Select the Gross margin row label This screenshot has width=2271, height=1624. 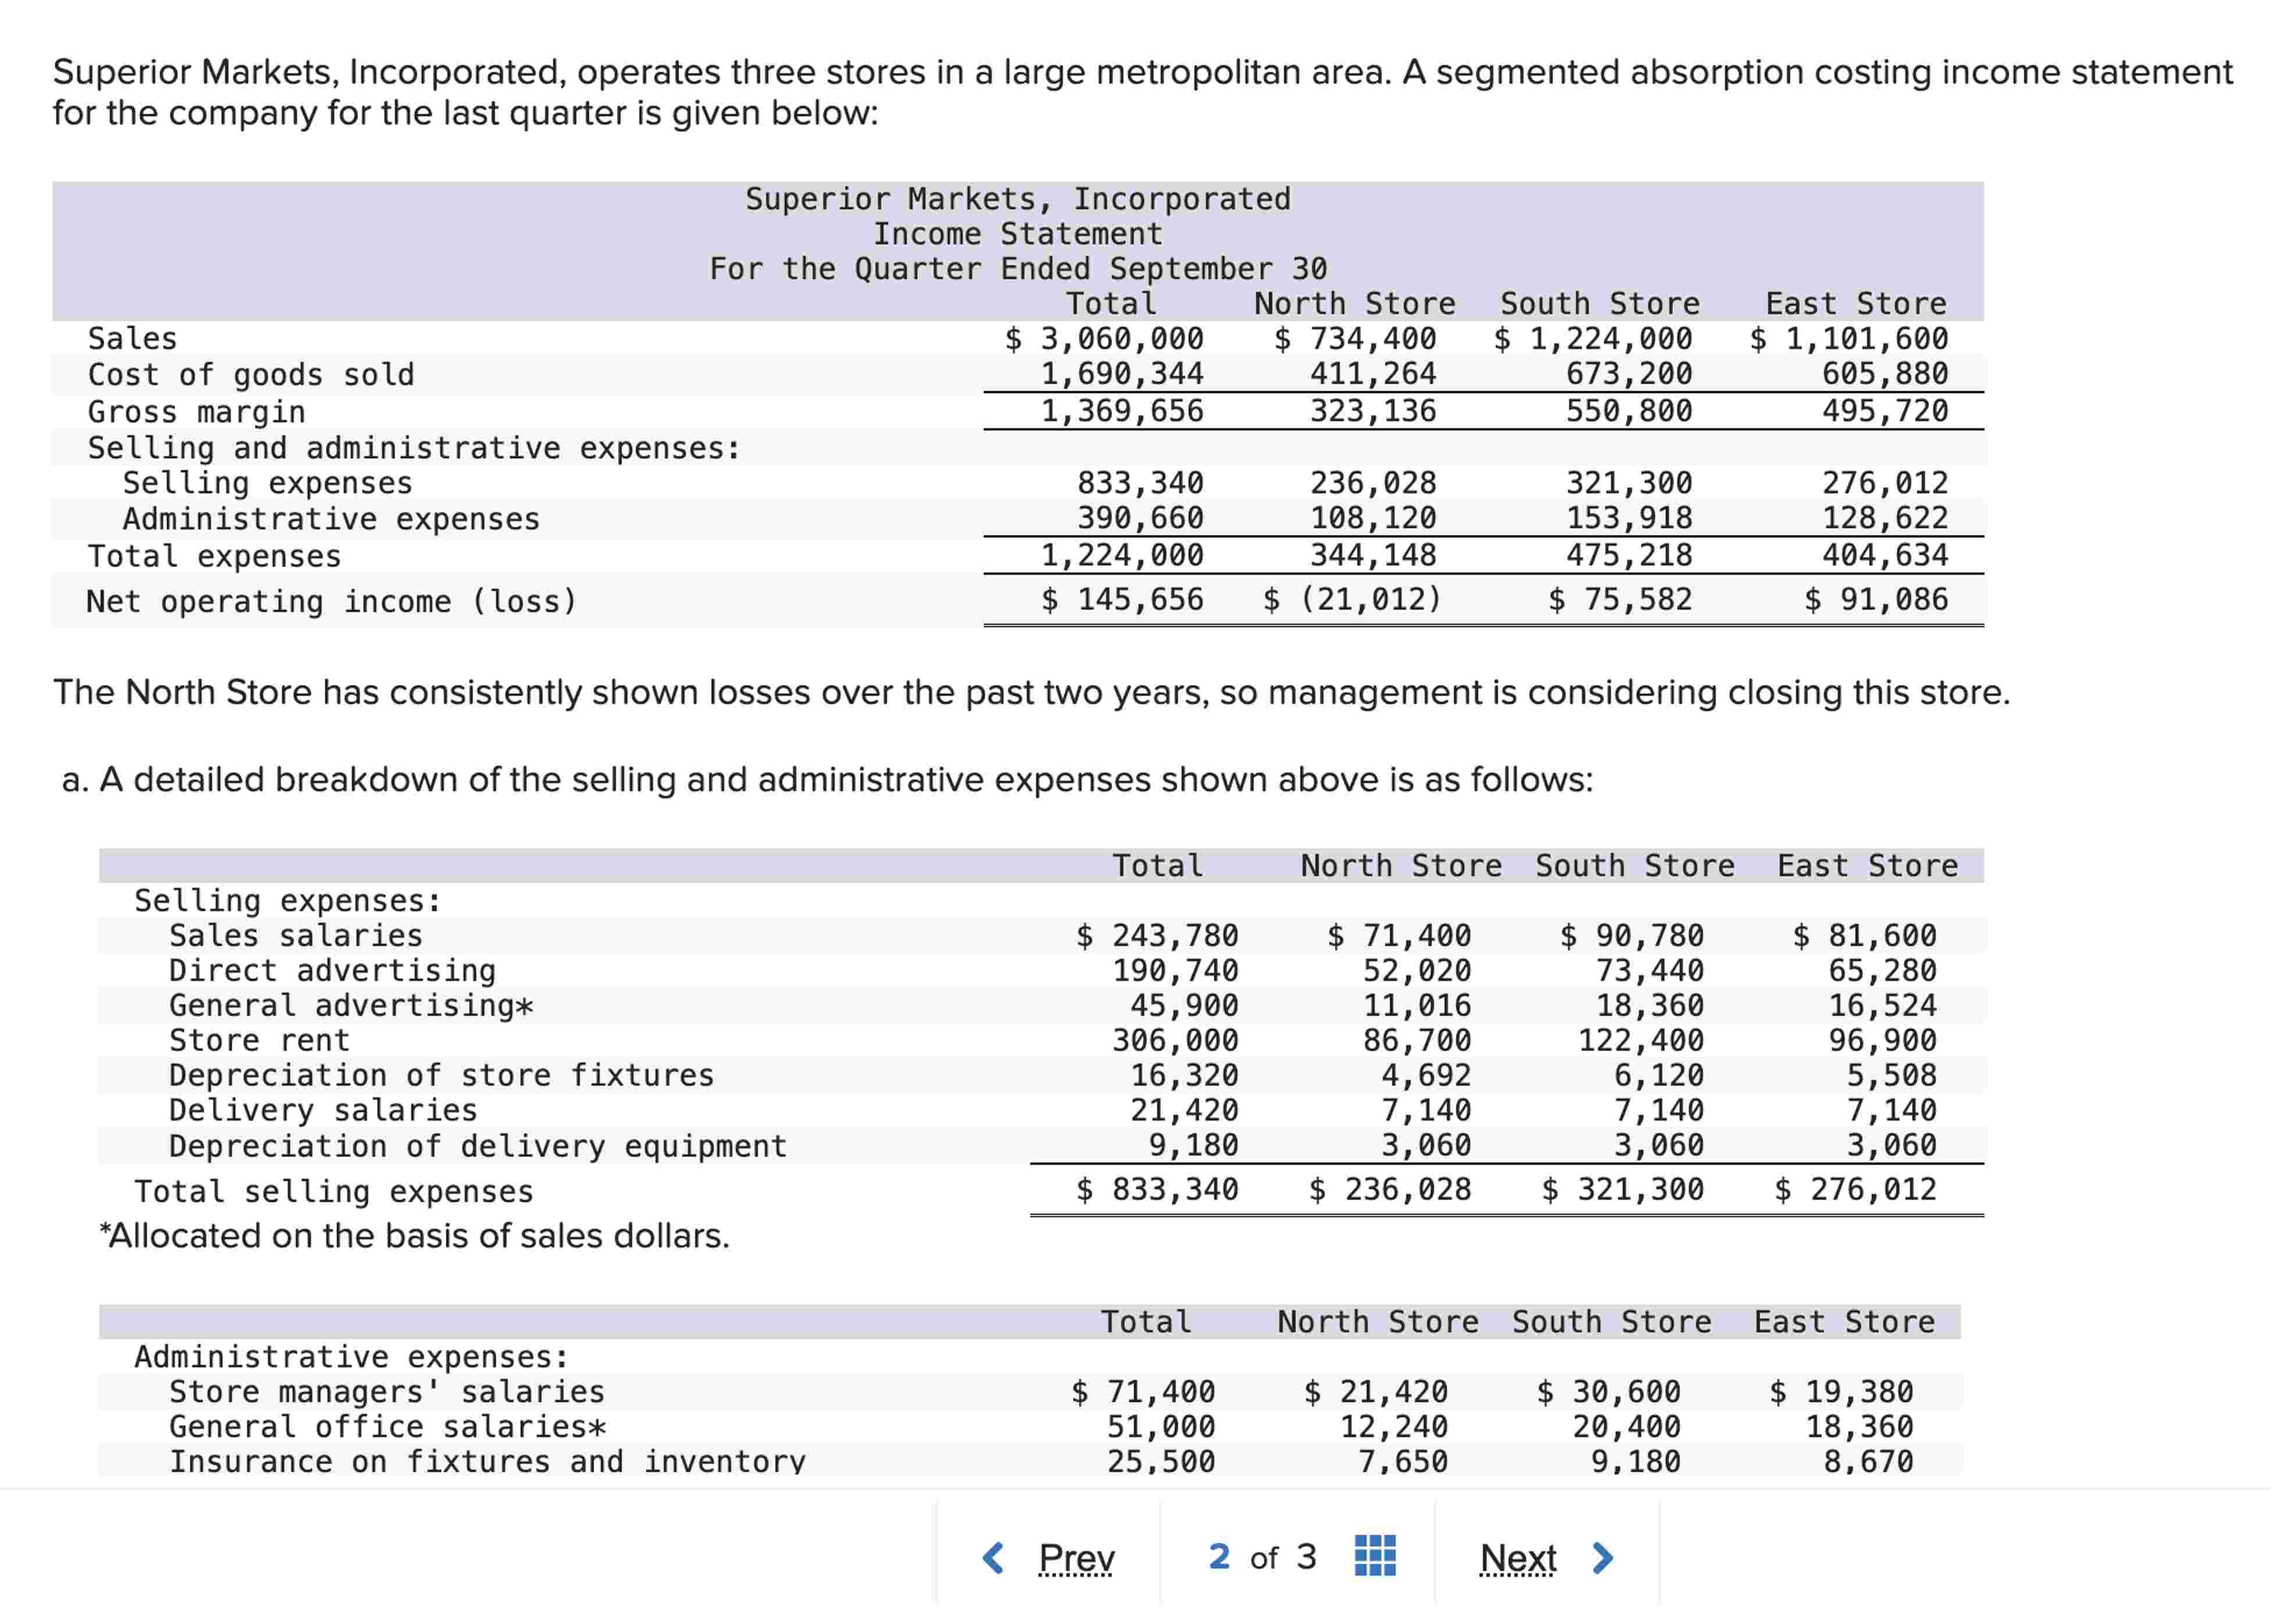coord(196,411)
